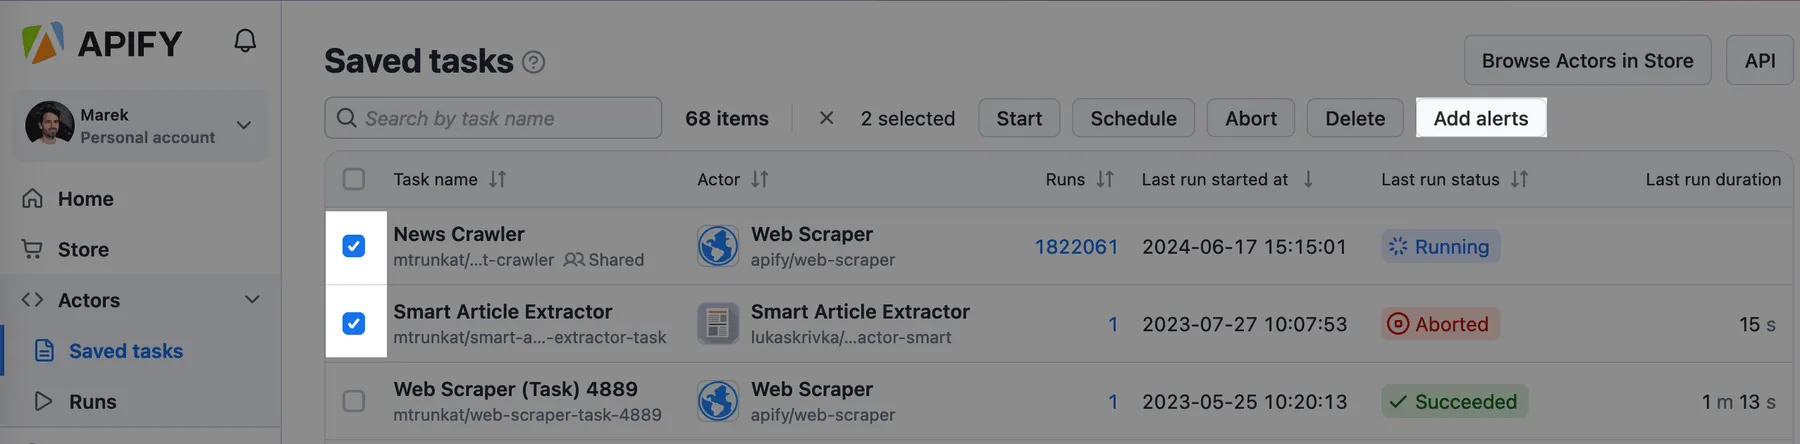
Task: Click the Apify logo
Action: [102, 43]
